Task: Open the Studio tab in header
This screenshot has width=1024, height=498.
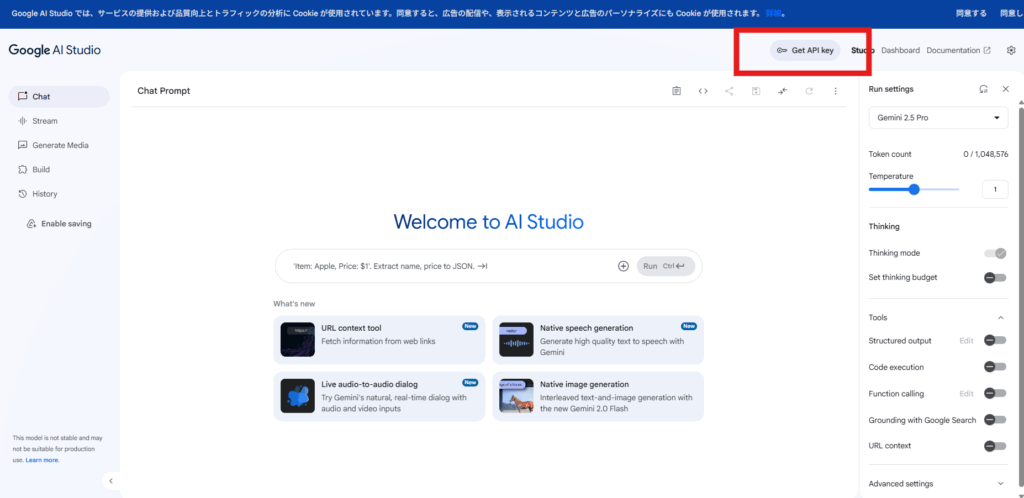Action: point(862,50)
